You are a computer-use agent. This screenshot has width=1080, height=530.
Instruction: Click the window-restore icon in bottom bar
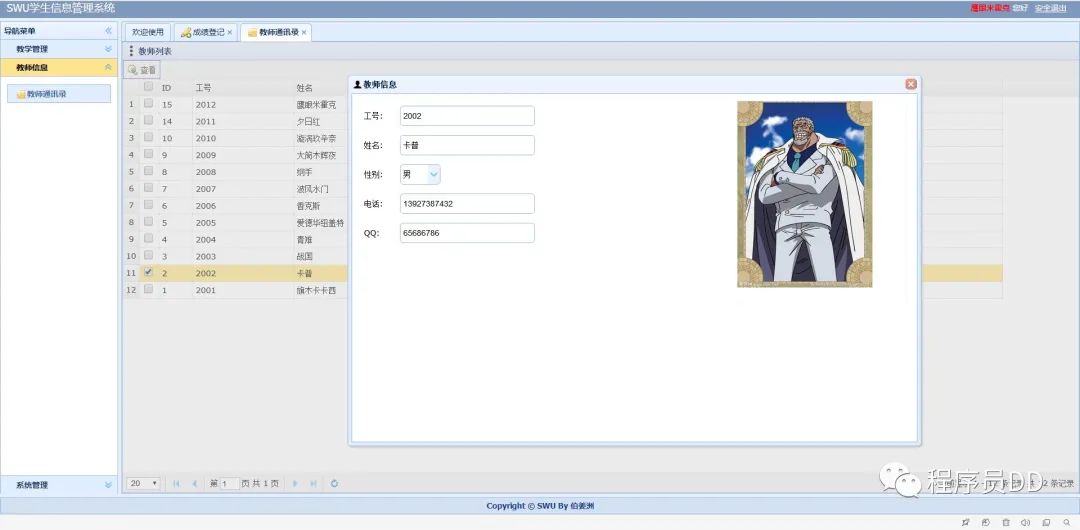[x=1046, y=522]
